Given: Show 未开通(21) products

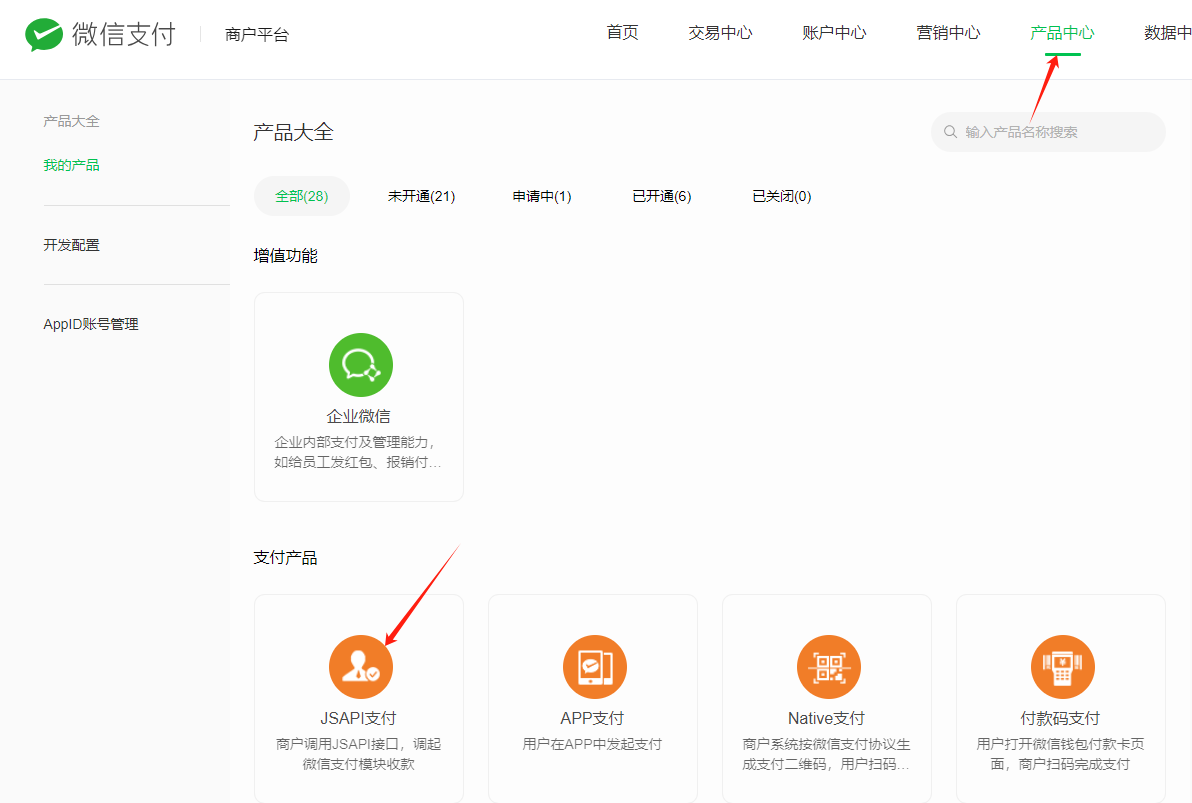Looking at the screenshot, I should click(421, 196).
